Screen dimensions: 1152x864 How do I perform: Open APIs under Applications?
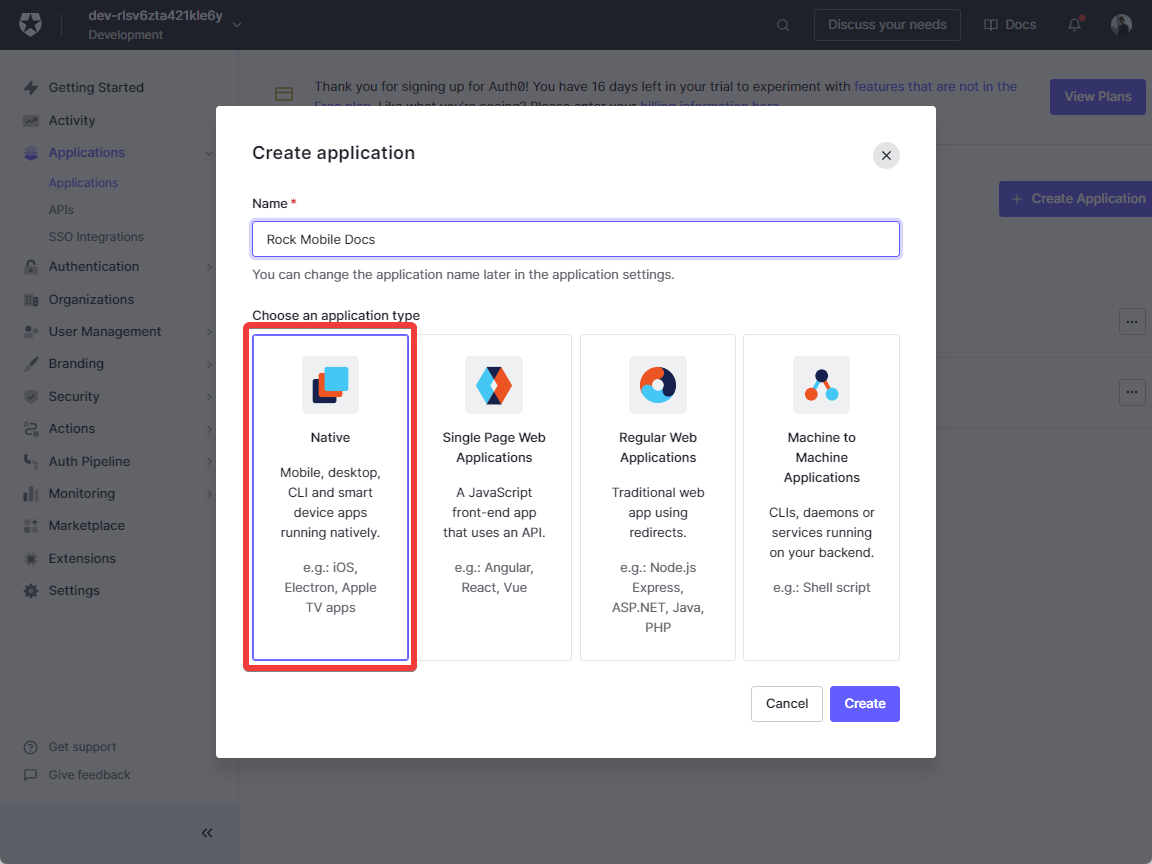click(x=61, y=210)
